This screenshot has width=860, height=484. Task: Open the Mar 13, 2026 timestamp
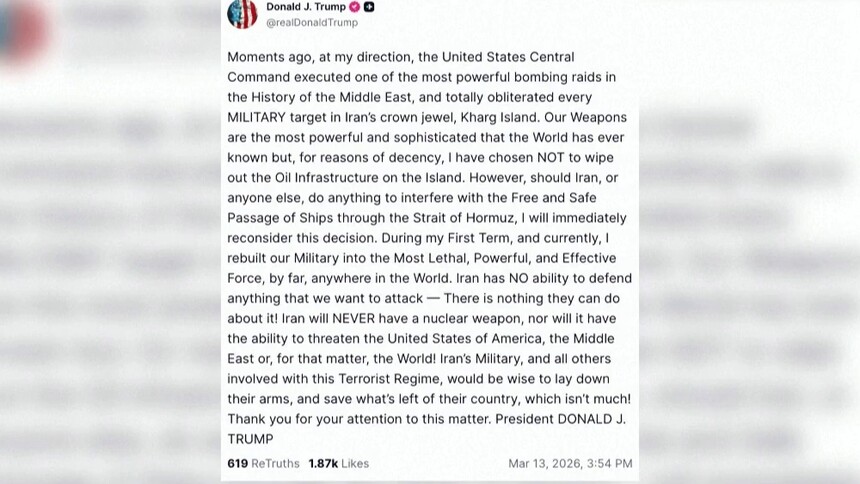click(x=570, y=463)
